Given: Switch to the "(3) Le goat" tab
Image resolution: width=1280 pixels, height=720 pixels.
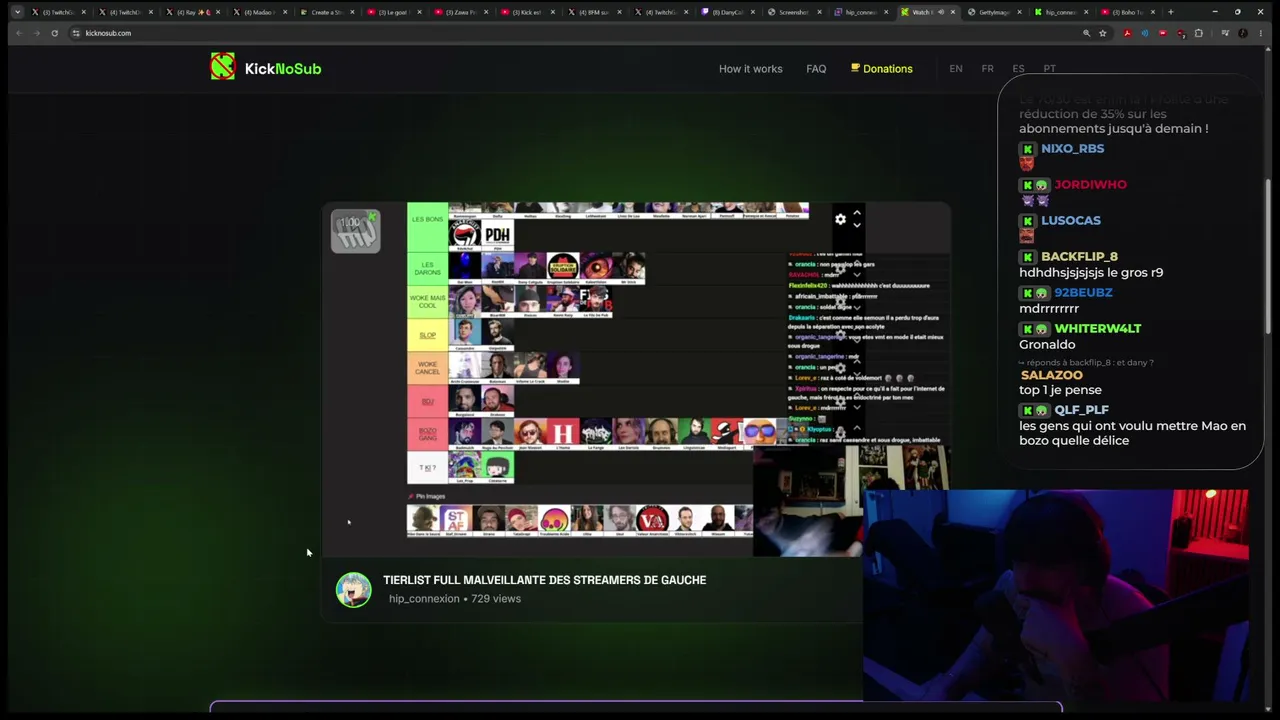Looking at the screenshot, I should [x=395, y=12].
